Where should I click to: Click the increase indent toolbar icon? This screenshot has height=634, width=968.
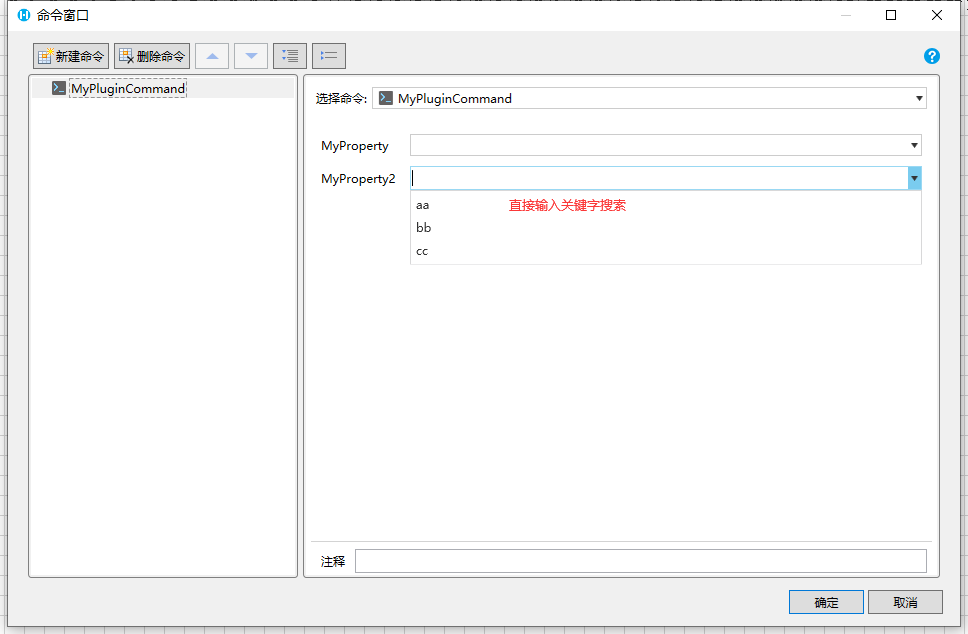pos(290,56)
